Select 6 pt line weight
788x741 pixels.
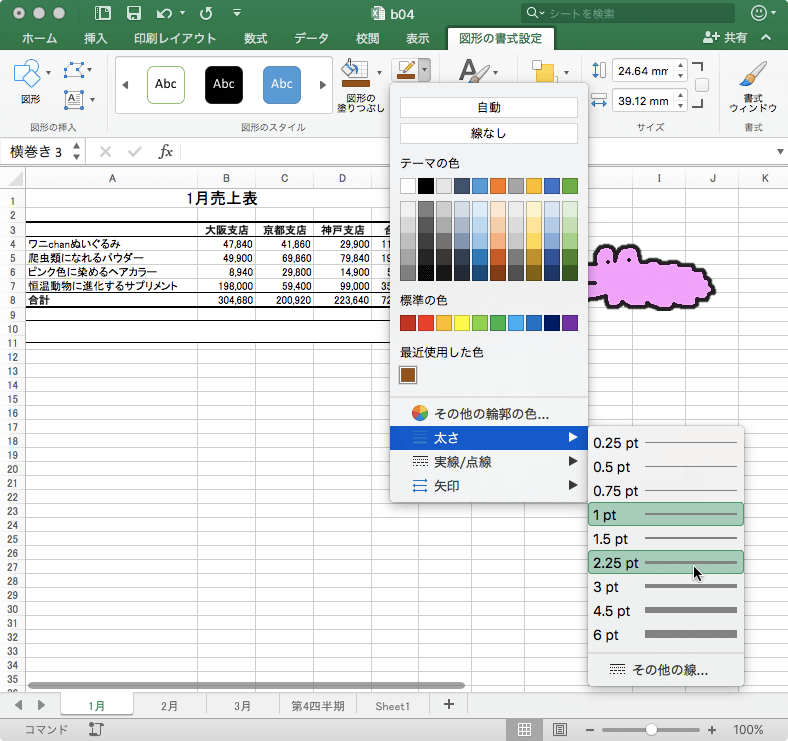tap(666, 635)
